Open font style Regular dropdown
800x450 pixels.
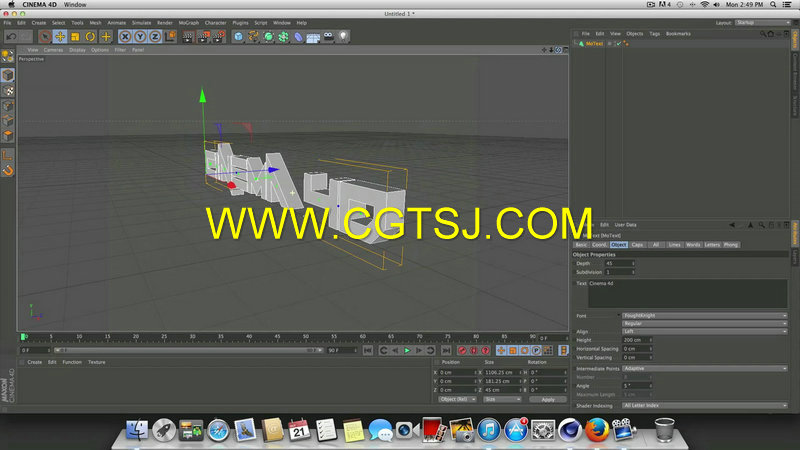pyautogui.click(x=705, y=323)
